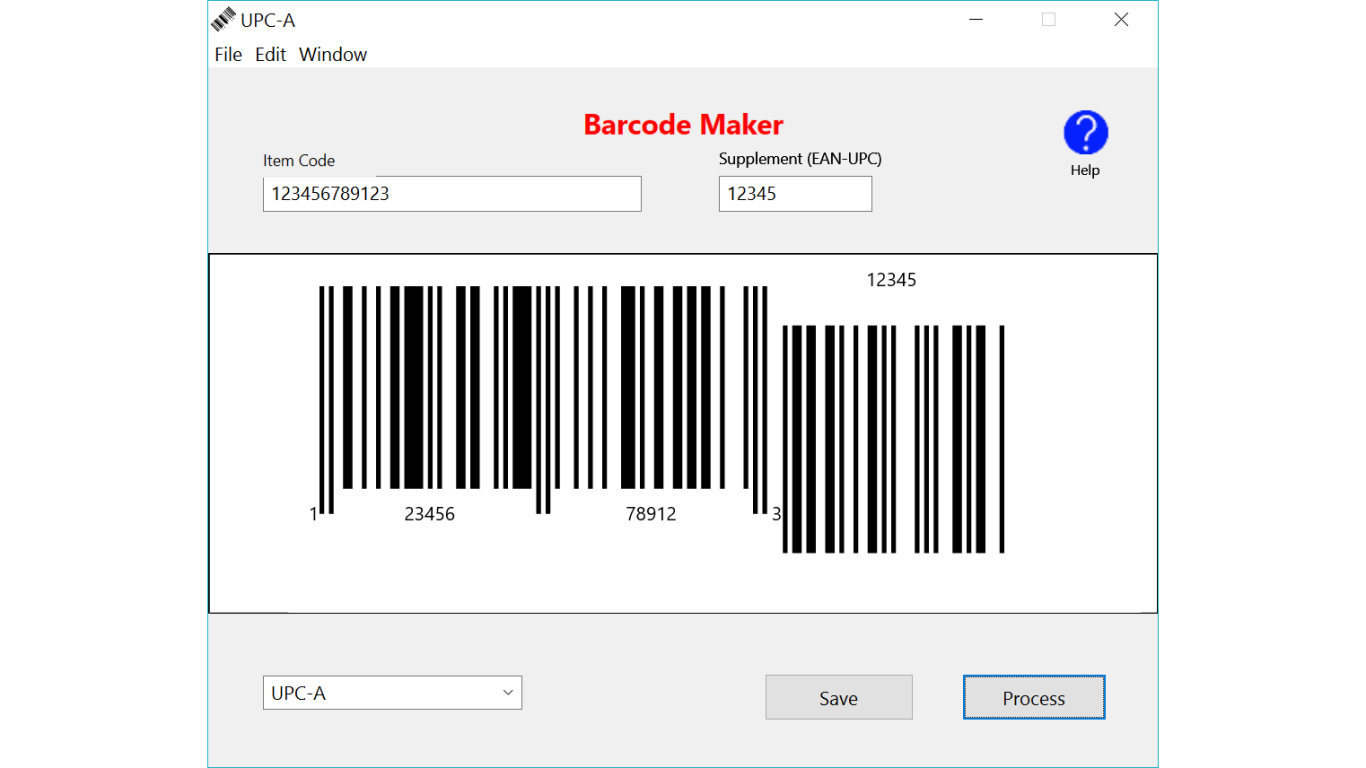This screenshot has height=768, width=1366.
Task: Click the Item Code input field
Action: click(452, 194)
